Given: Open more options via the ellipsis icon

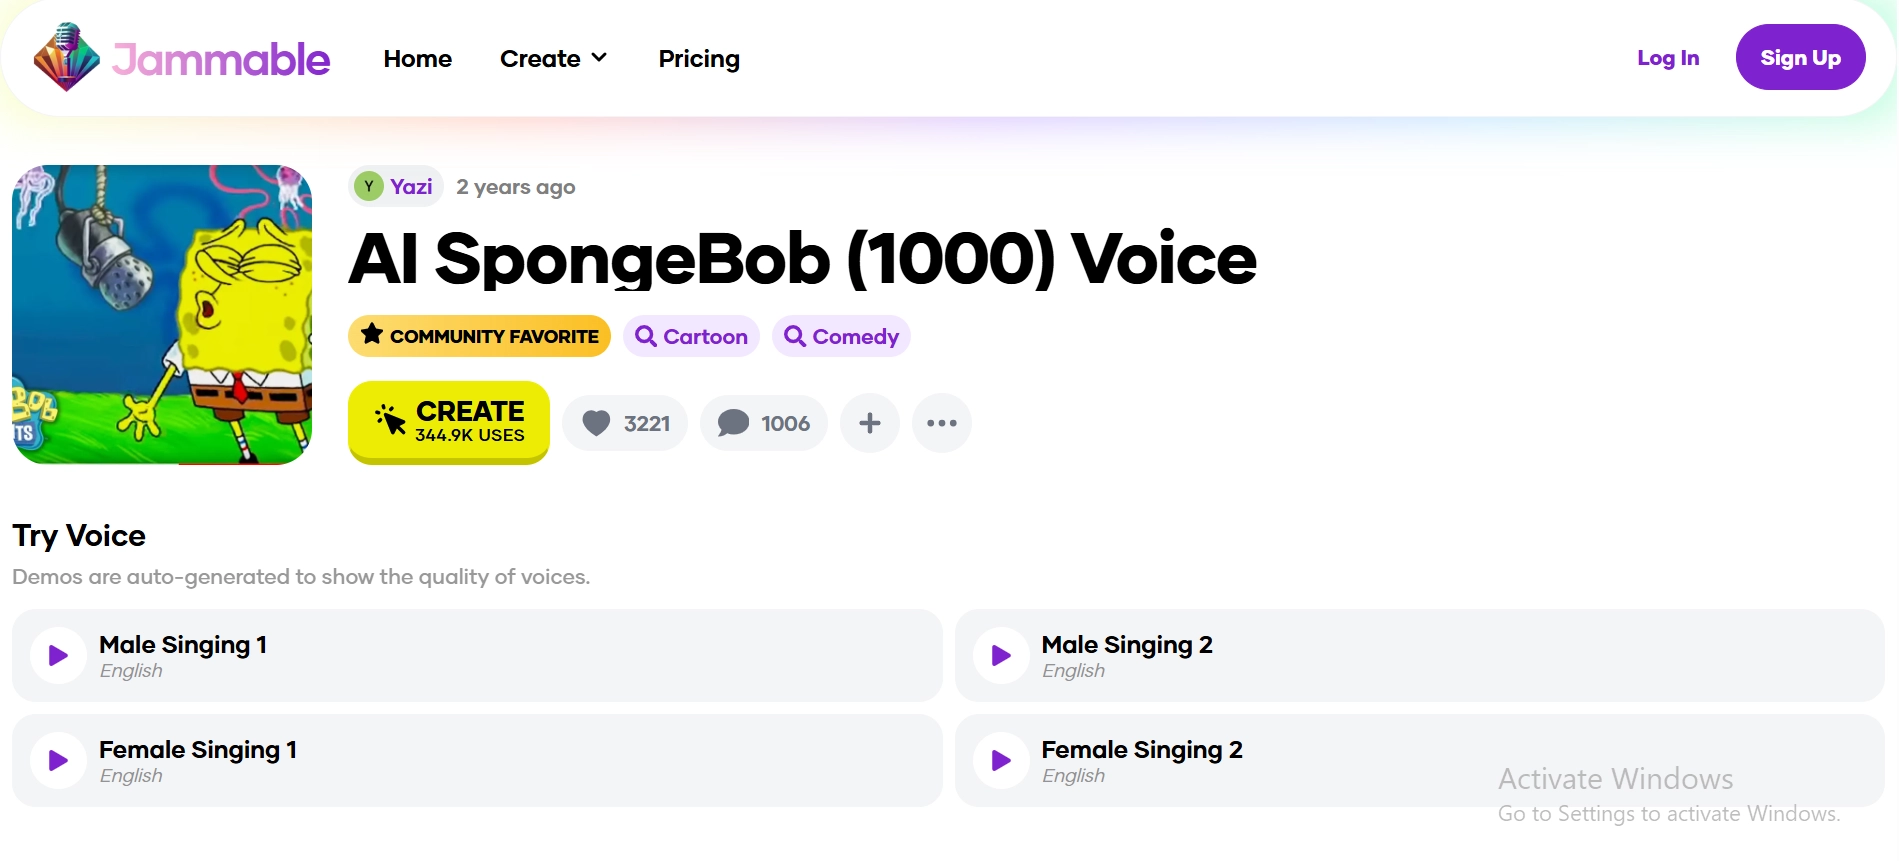Looking at the screenshot, I should [941, 422].
